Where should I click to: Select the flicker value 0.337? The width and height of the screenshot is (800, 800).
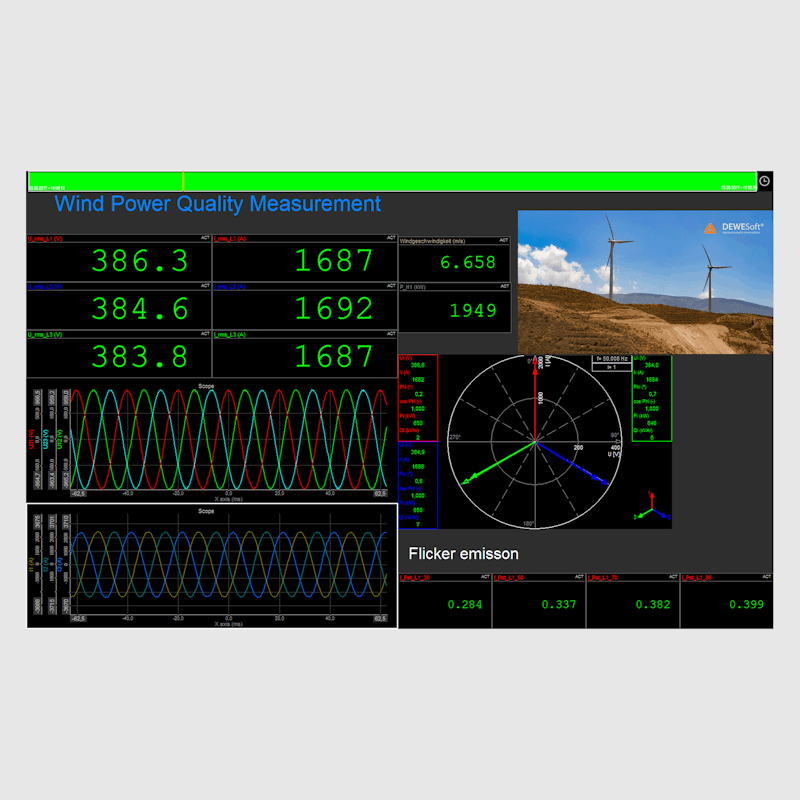coord(559,605)
